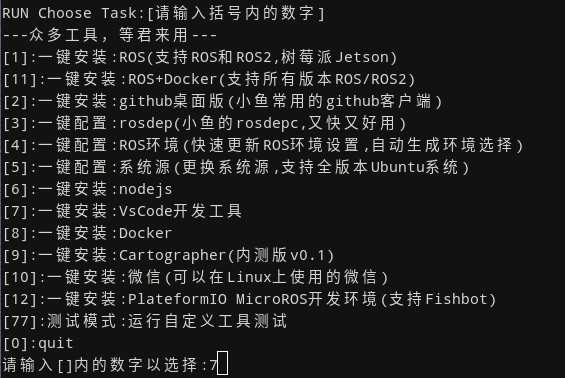This screenshot has width=565, height=378.
Task: Select the [11] ROS+Docker install entry
Action: point(209,79)
